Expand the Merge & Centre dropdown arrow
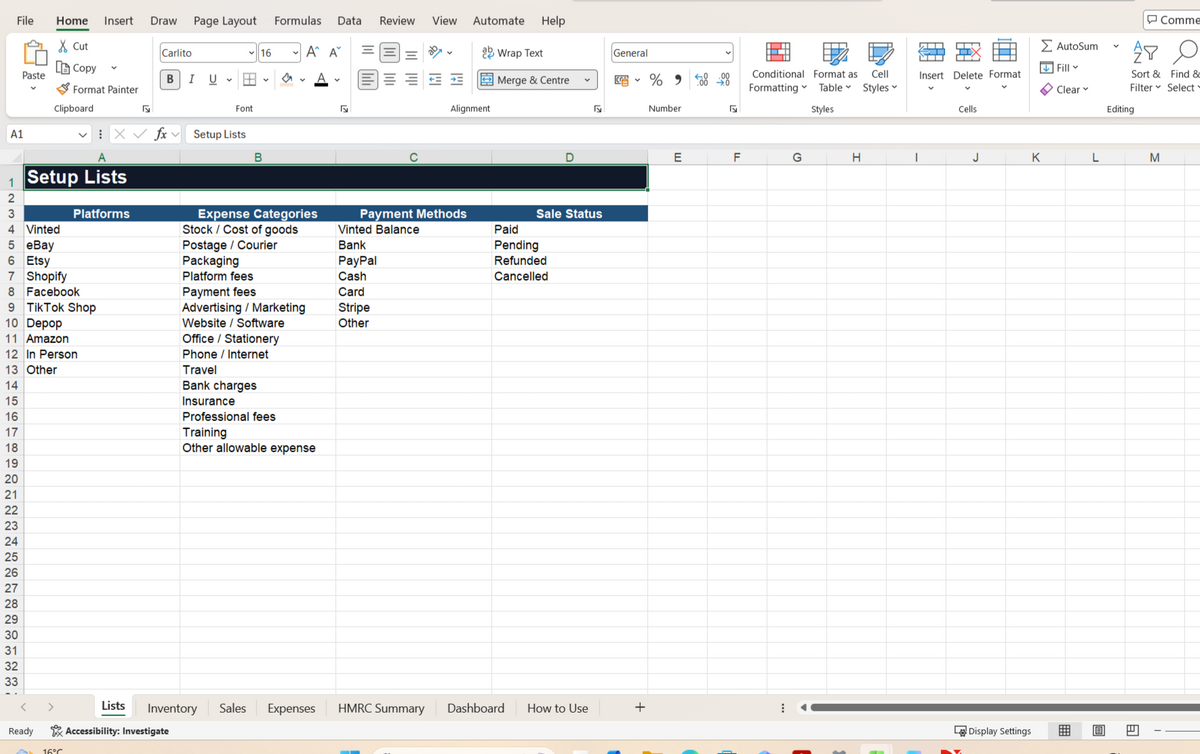Screen dimensions: 1200x754 (587, 80)
